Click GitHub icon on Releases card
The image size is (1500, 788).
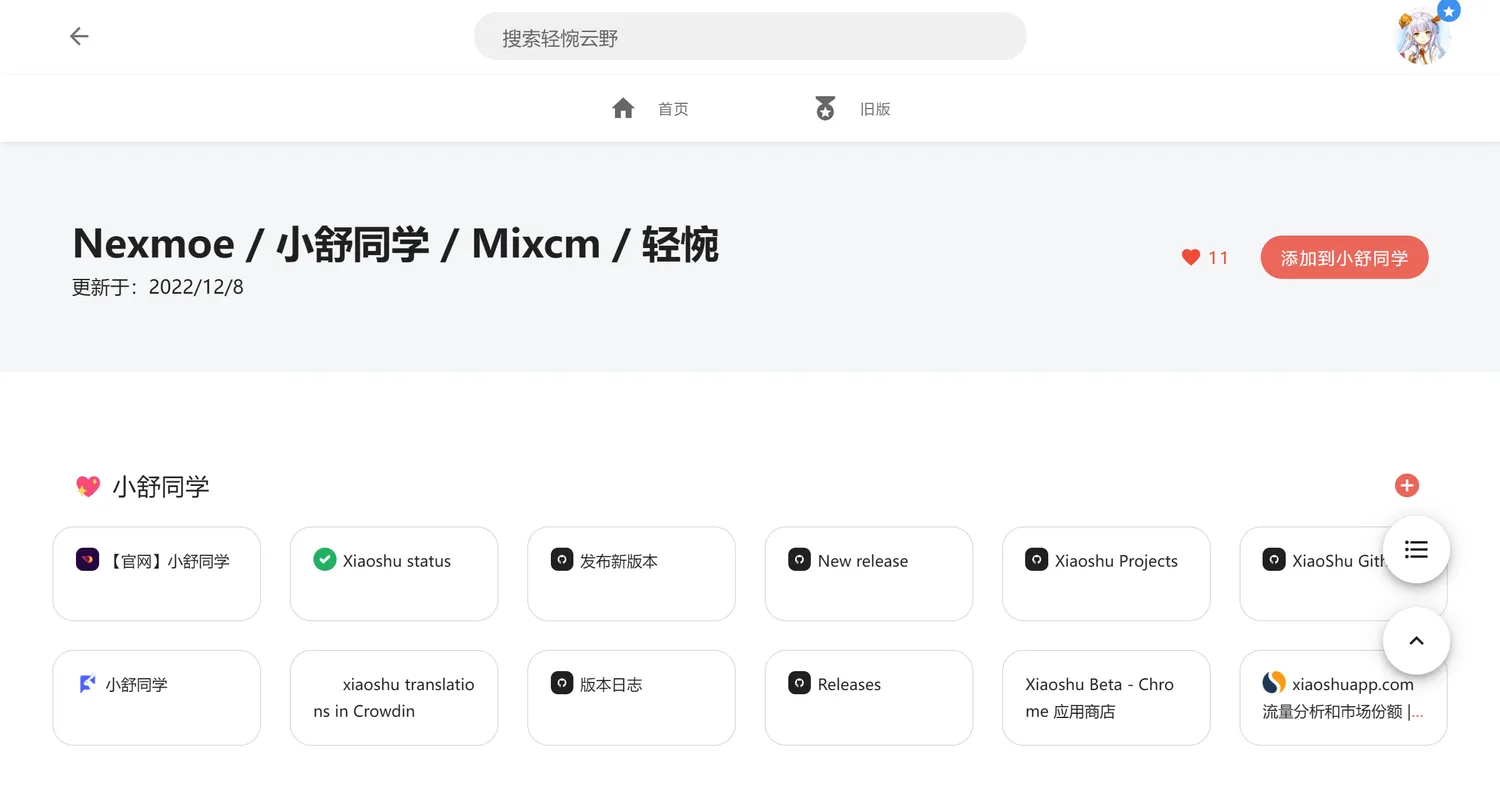tap(799, 683)
